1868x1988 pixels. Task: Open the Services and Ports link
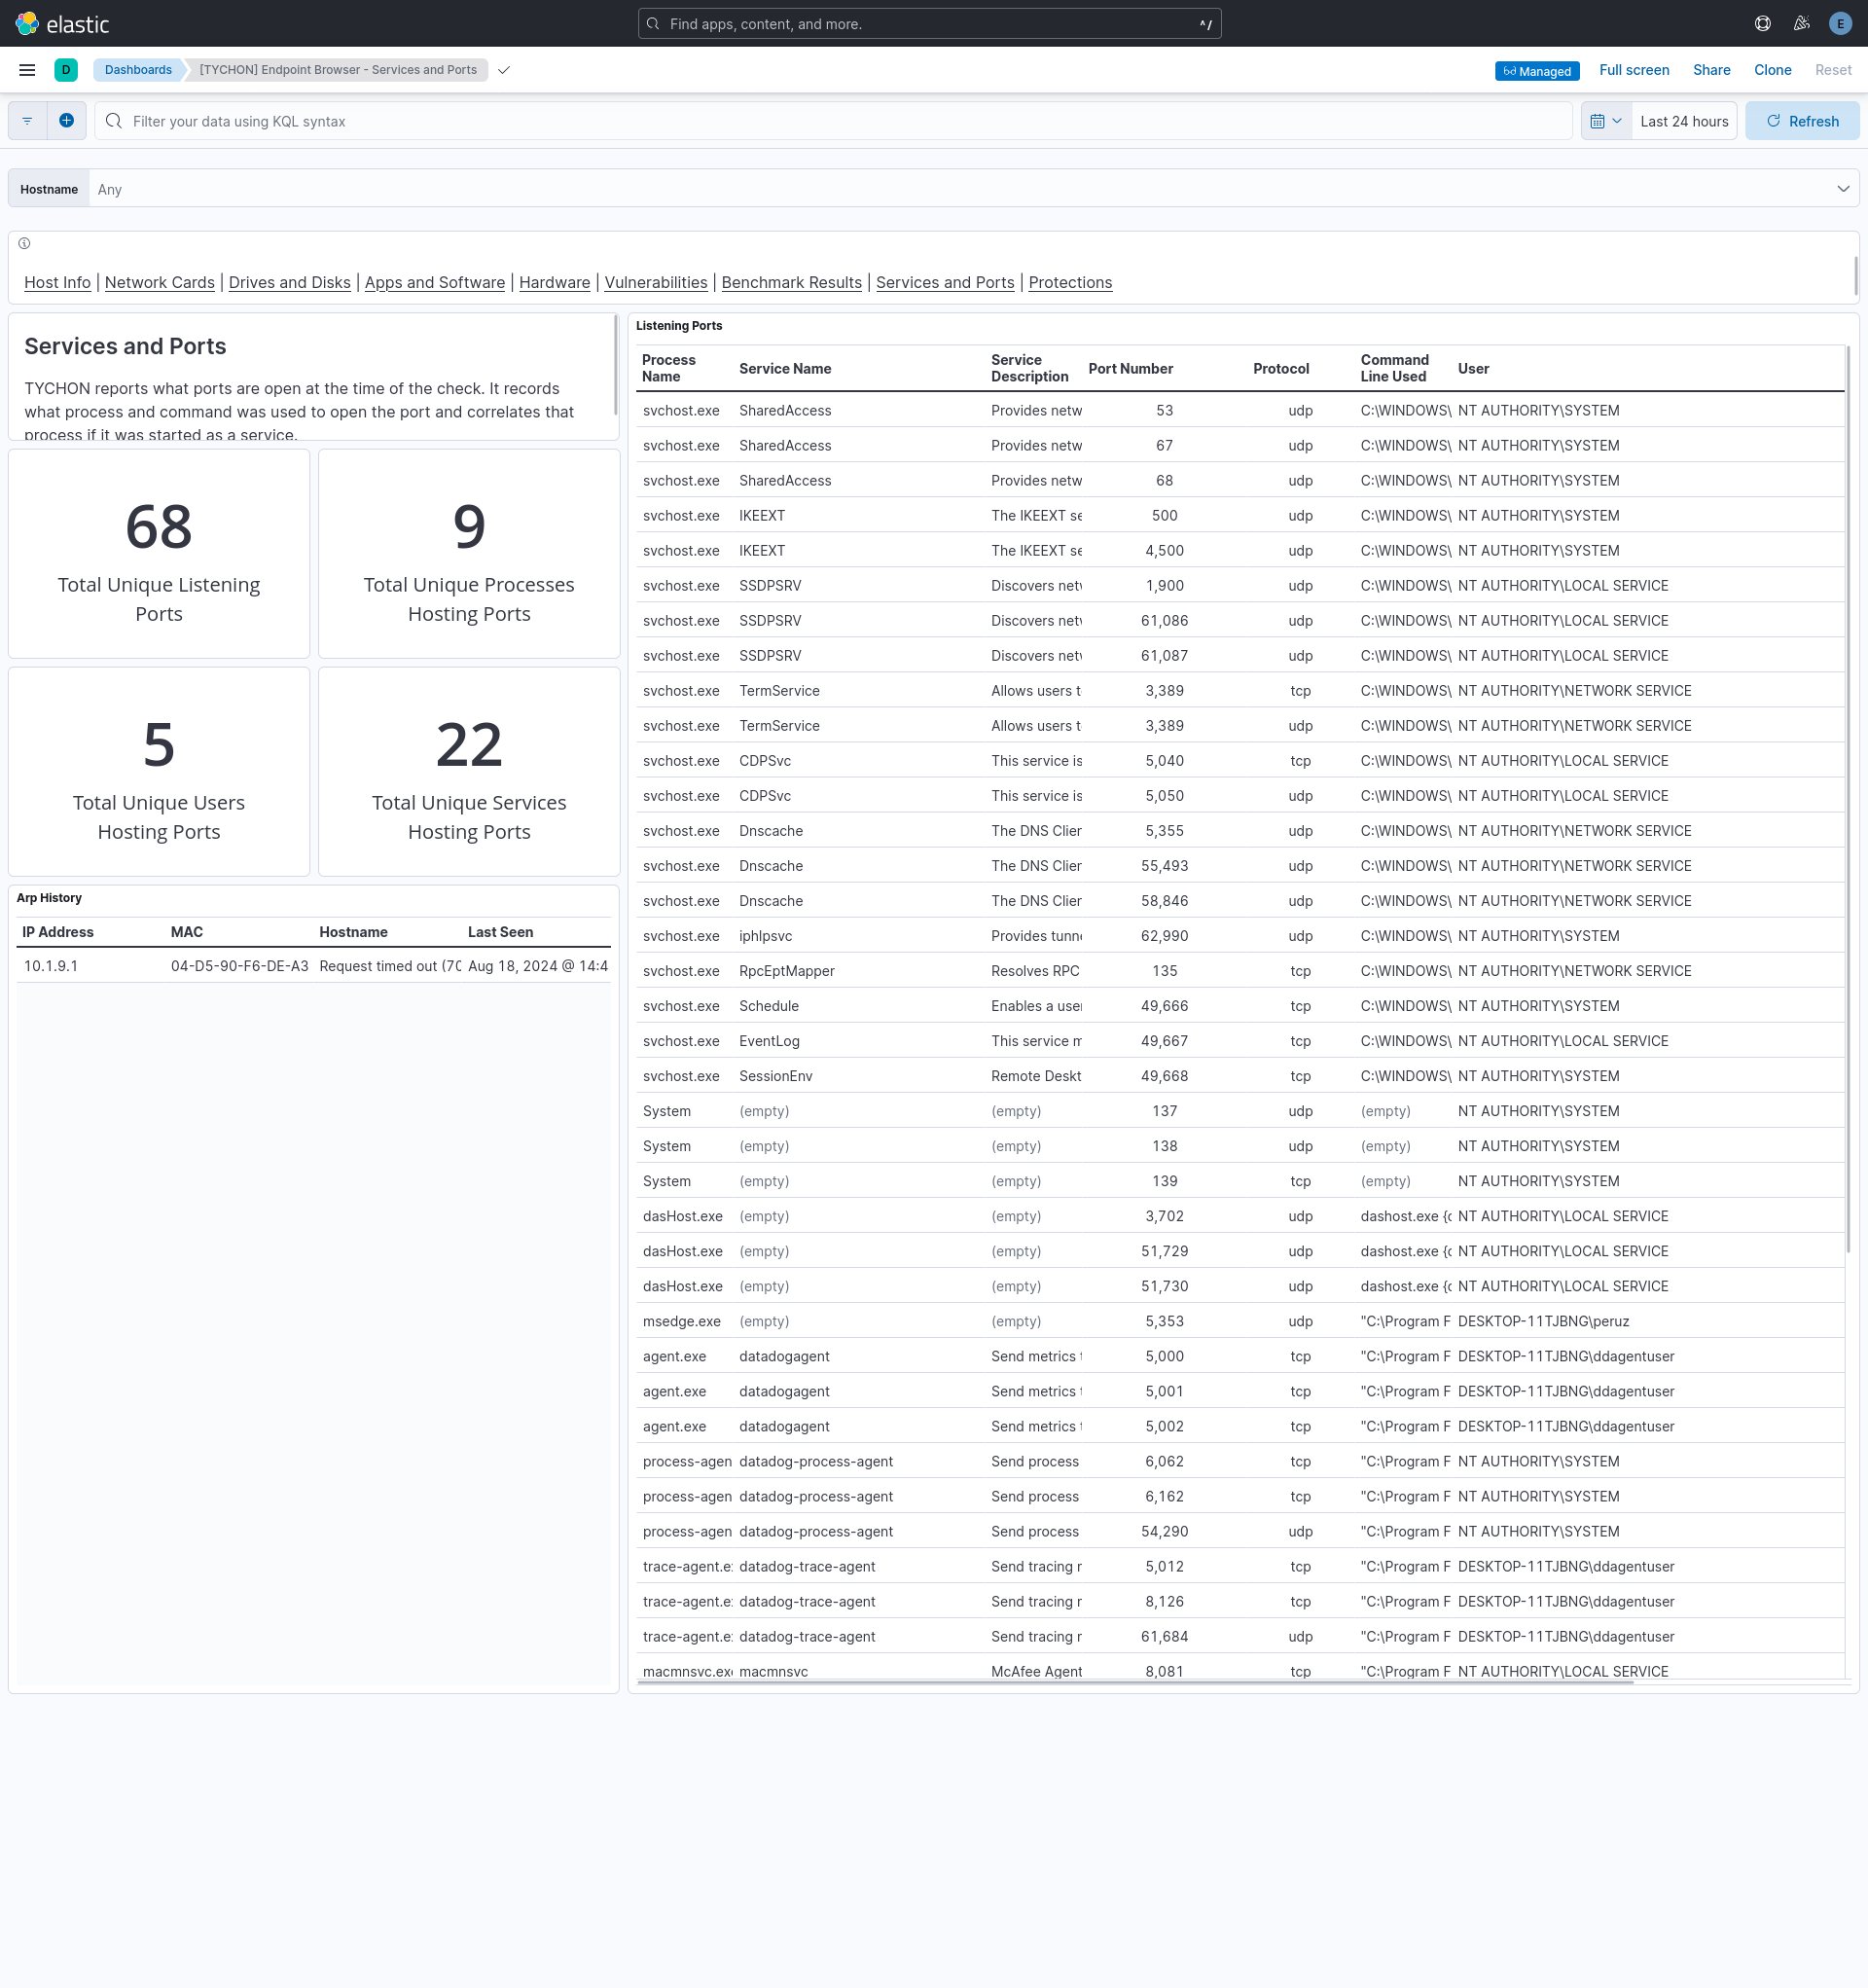[944, 282]
